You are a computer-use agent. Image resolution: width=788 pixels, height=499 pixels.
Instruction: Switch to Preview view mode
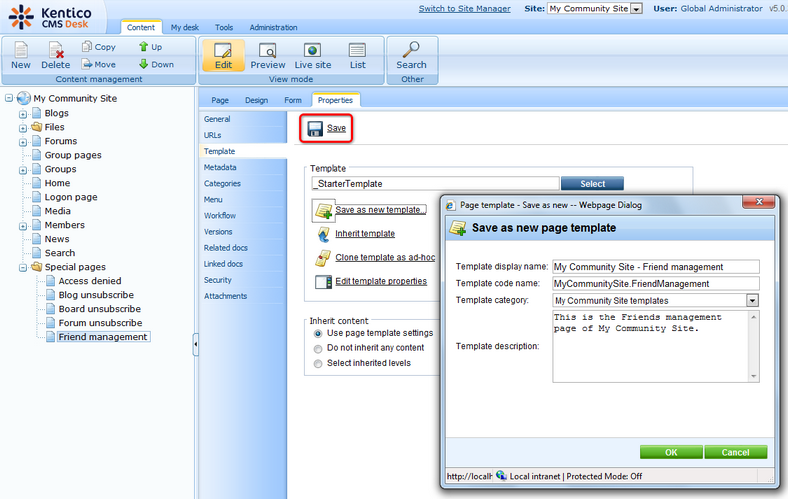point(267,56)
